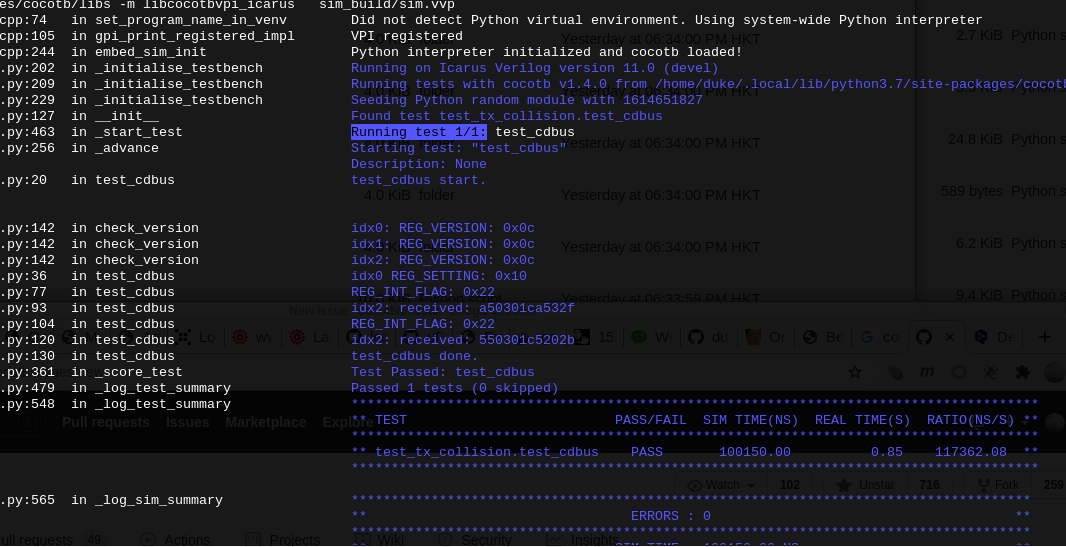Screen dimensions: 1066x547
Task: Open Explore in GitHub header
Action: (x=347, y=422)
